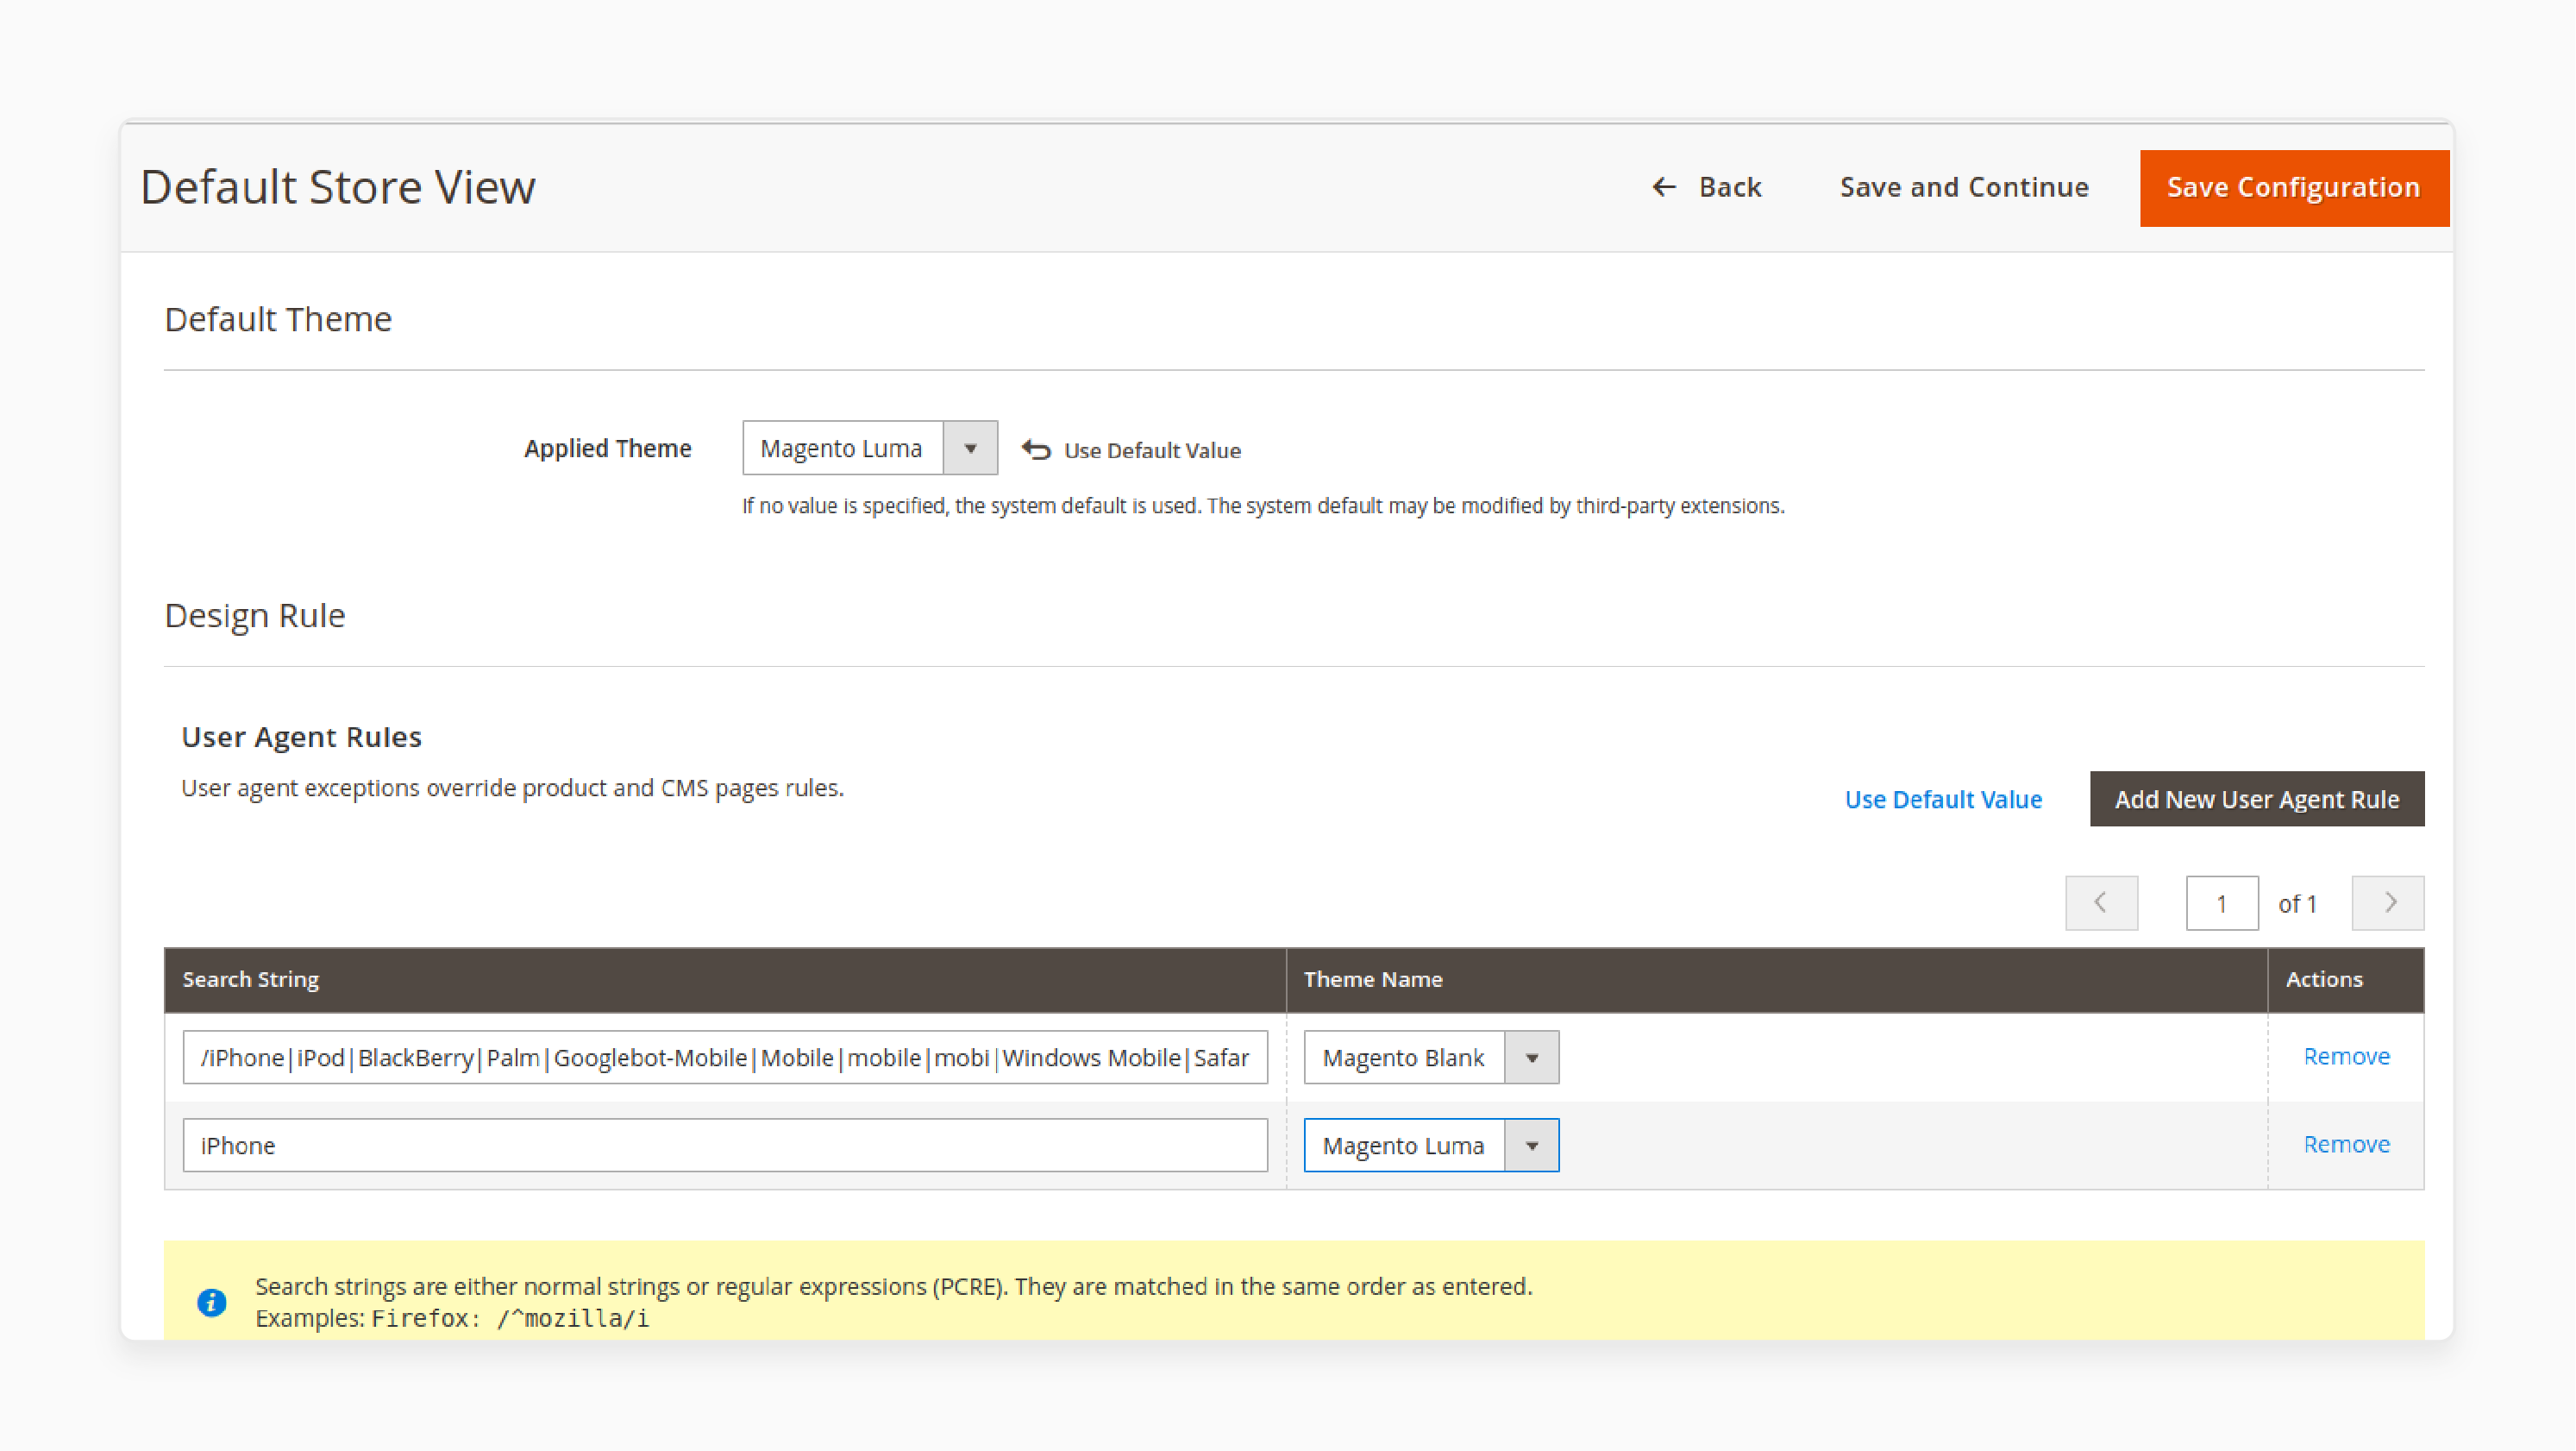Toggle Use Default Value for User Agent Rules
The height and width of the screenshot is (1451, 2576).
pyautogui.click(x=1945, y=798)
